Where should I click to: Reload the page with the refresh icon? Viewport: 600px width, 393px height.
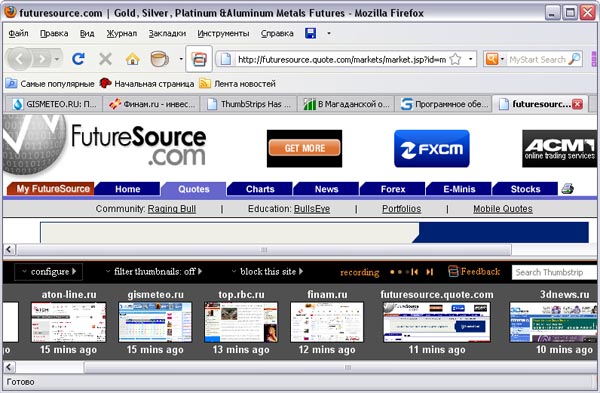[78, 59]
